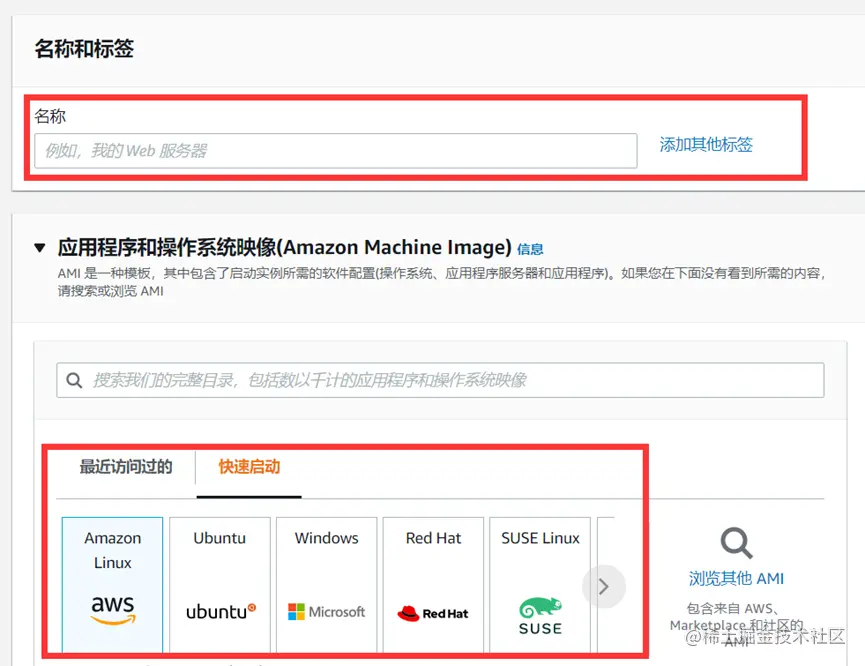The height and width of the screenshot is (666, 865).
Task: Switch to the 快速启动 tab
Action: click(249, 467)
